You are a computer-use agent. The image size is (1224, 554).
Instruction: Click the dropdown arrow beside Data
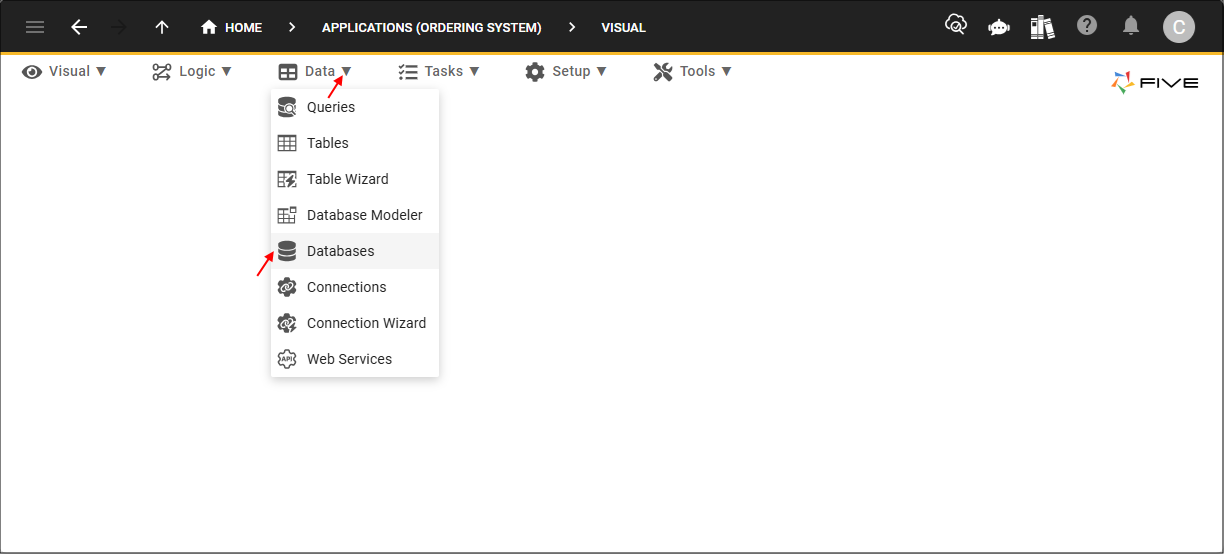coord(346,72)
